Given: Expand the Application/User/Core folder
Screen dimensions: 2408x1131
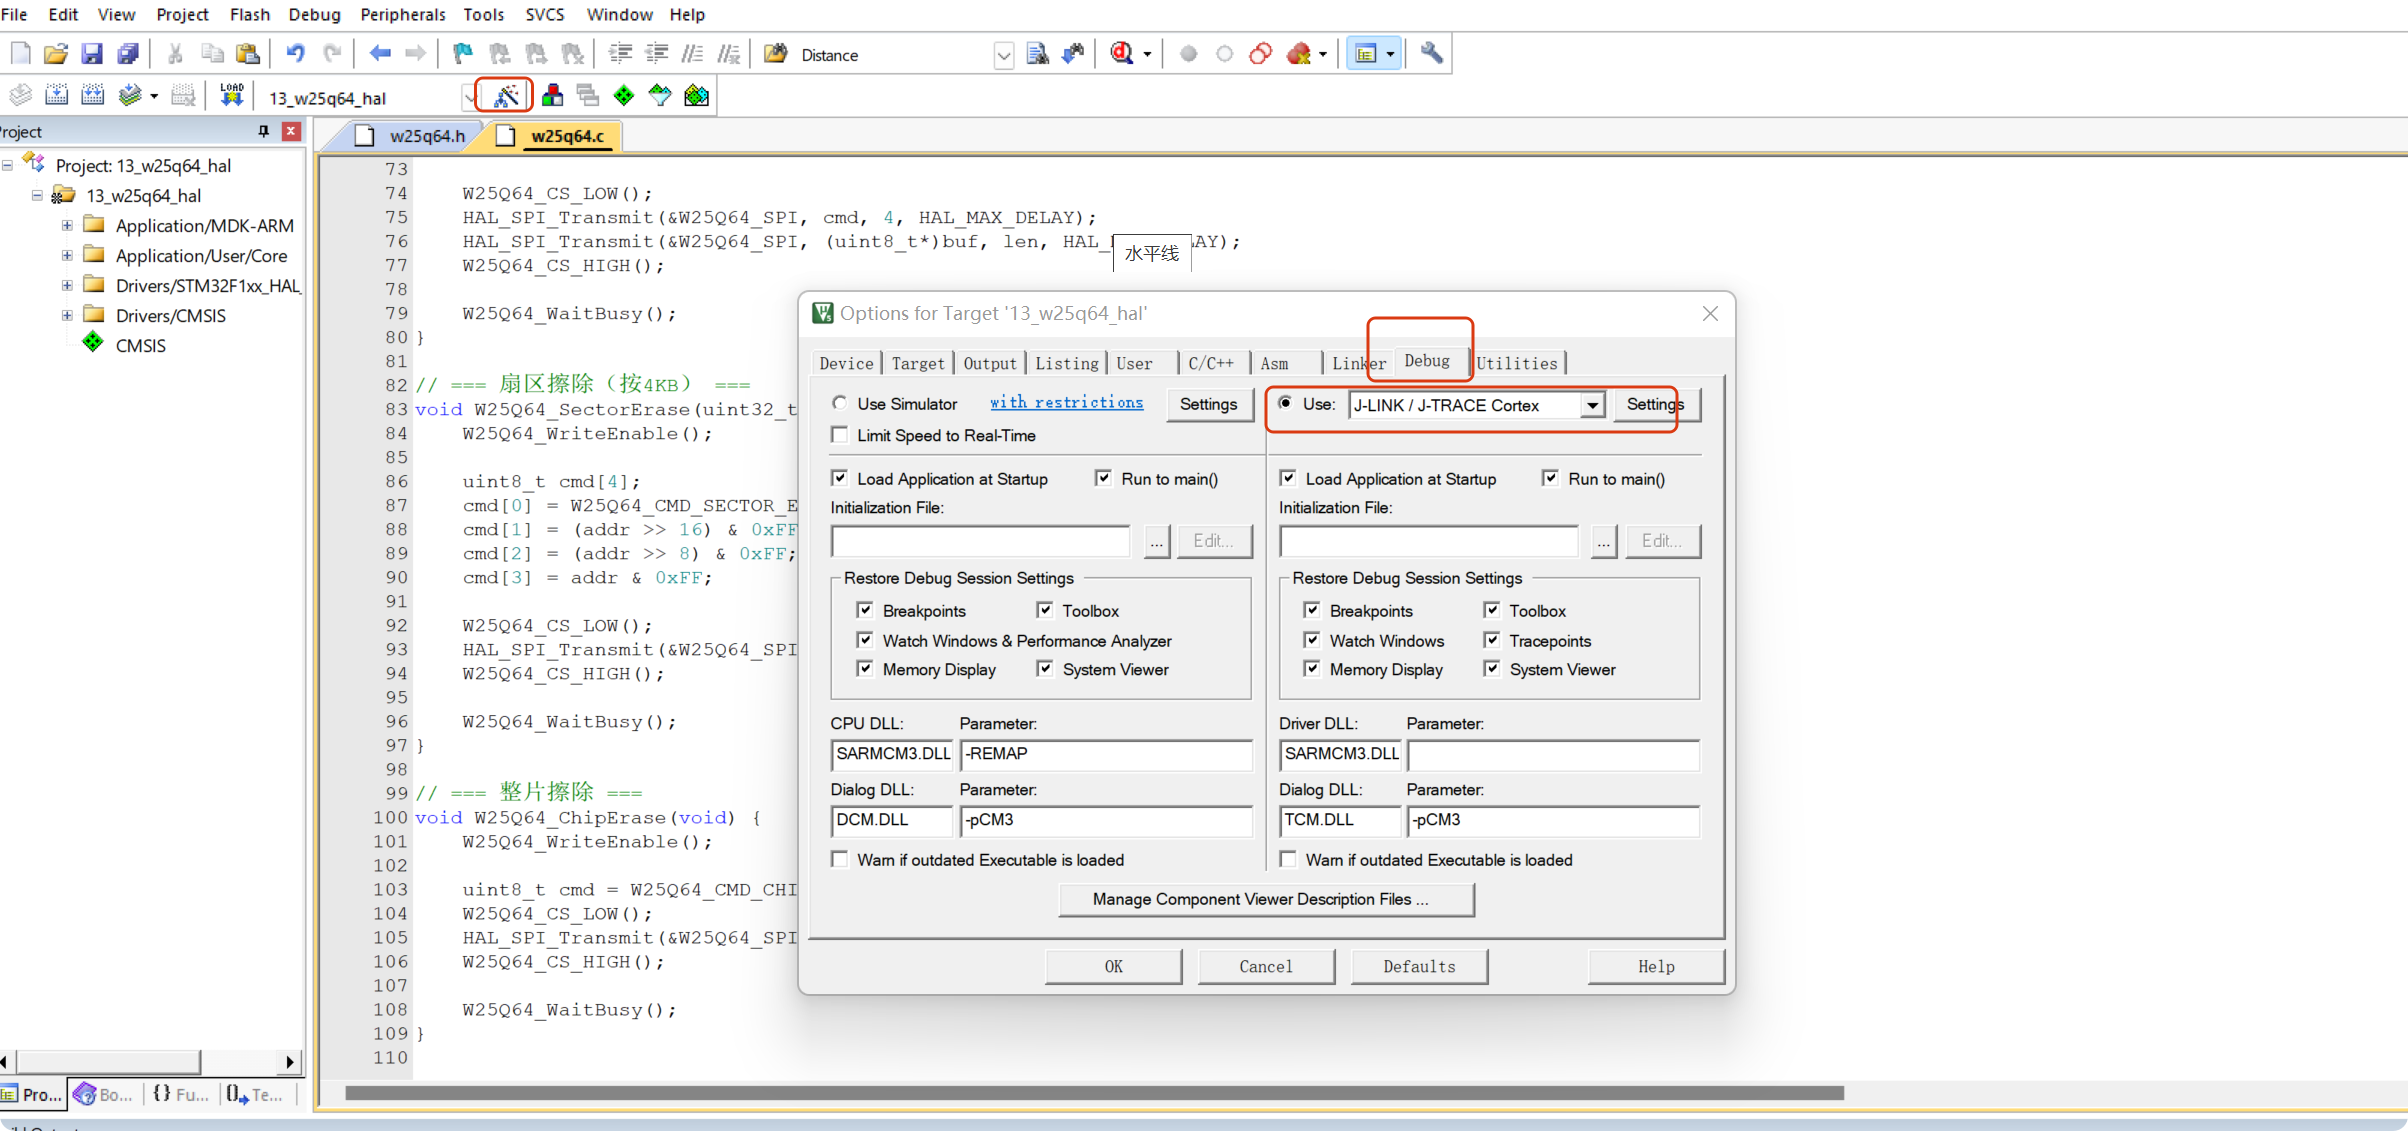Looking at the screenshot, I should pos(67,255).
